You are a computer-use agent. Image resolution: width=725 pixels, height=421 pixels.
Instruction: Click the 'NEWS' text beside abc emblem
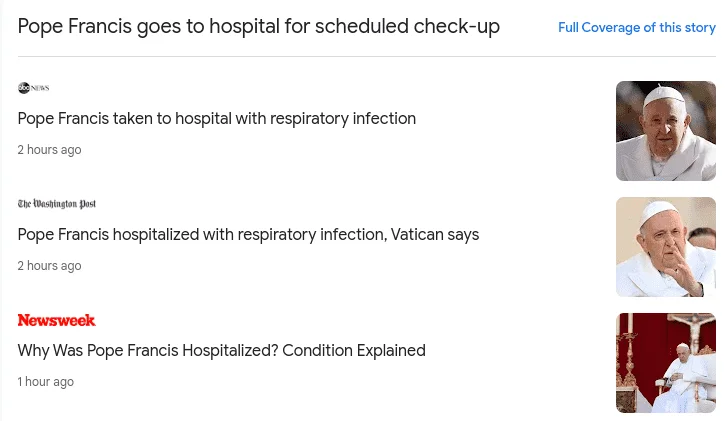(x=40, y=88)
